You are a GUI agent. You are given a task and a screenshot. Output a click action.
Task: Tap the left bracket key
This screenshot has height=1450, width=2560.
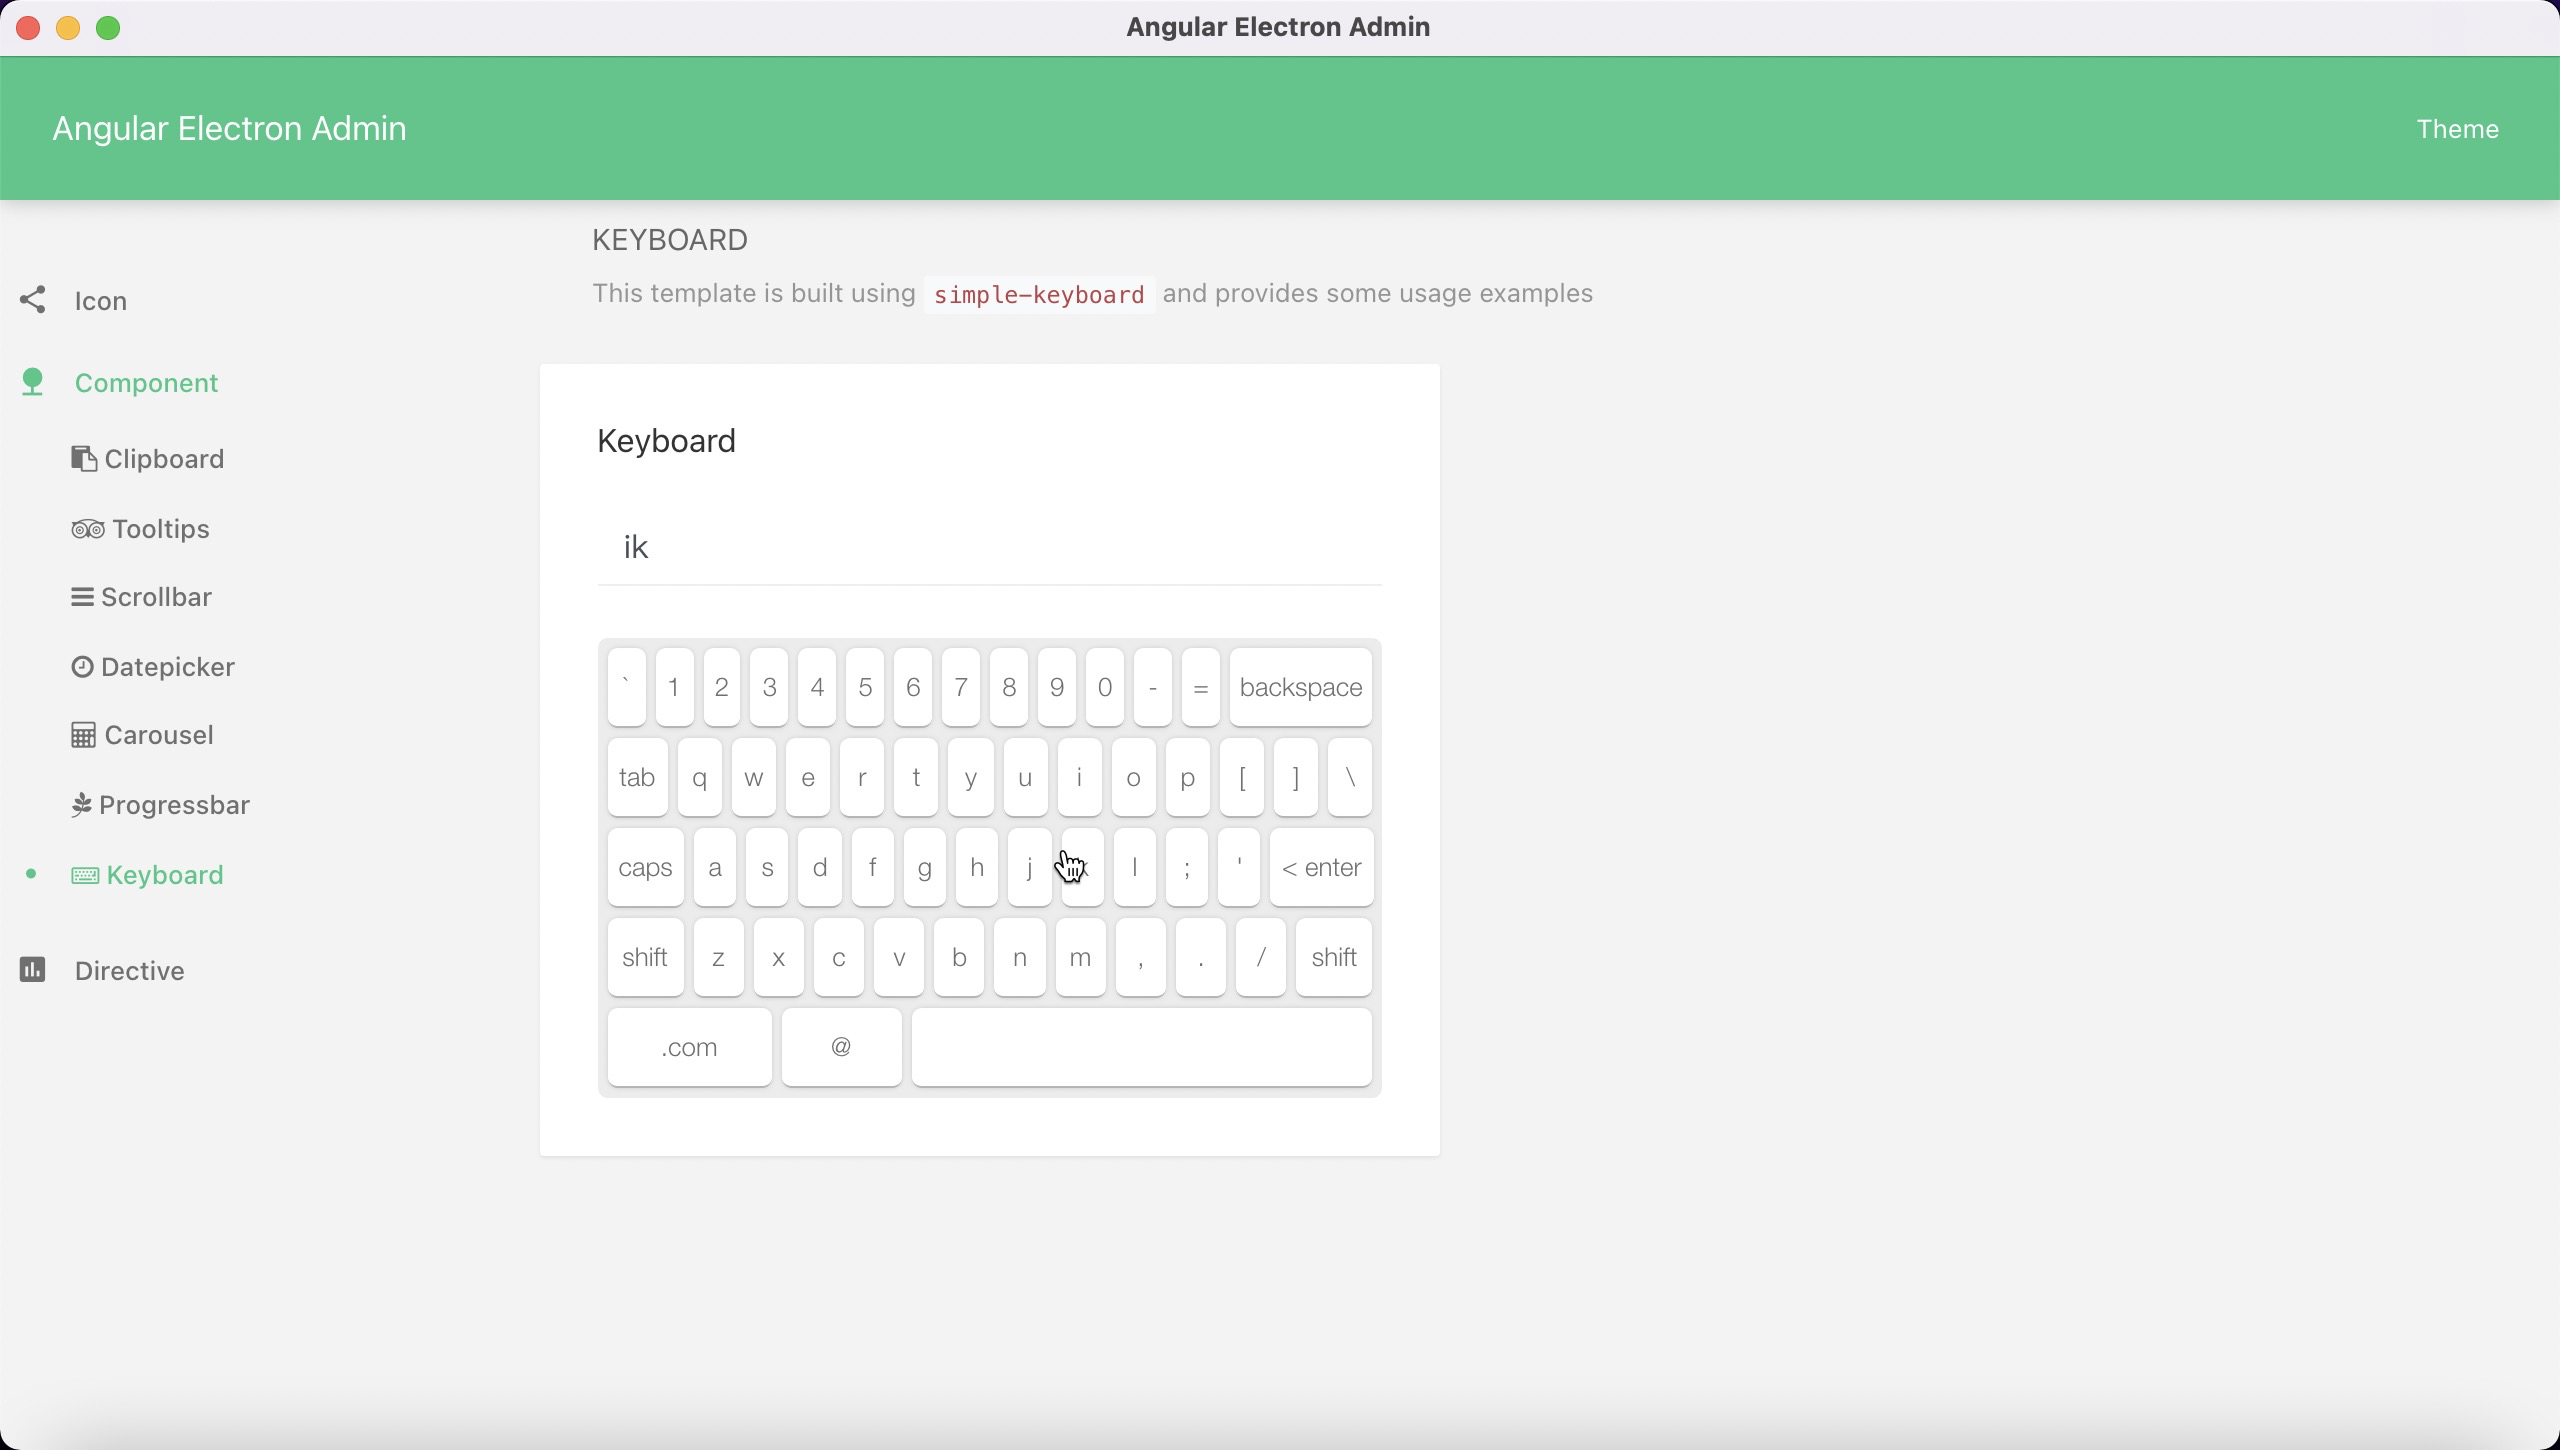click(x=1242, y=777)
